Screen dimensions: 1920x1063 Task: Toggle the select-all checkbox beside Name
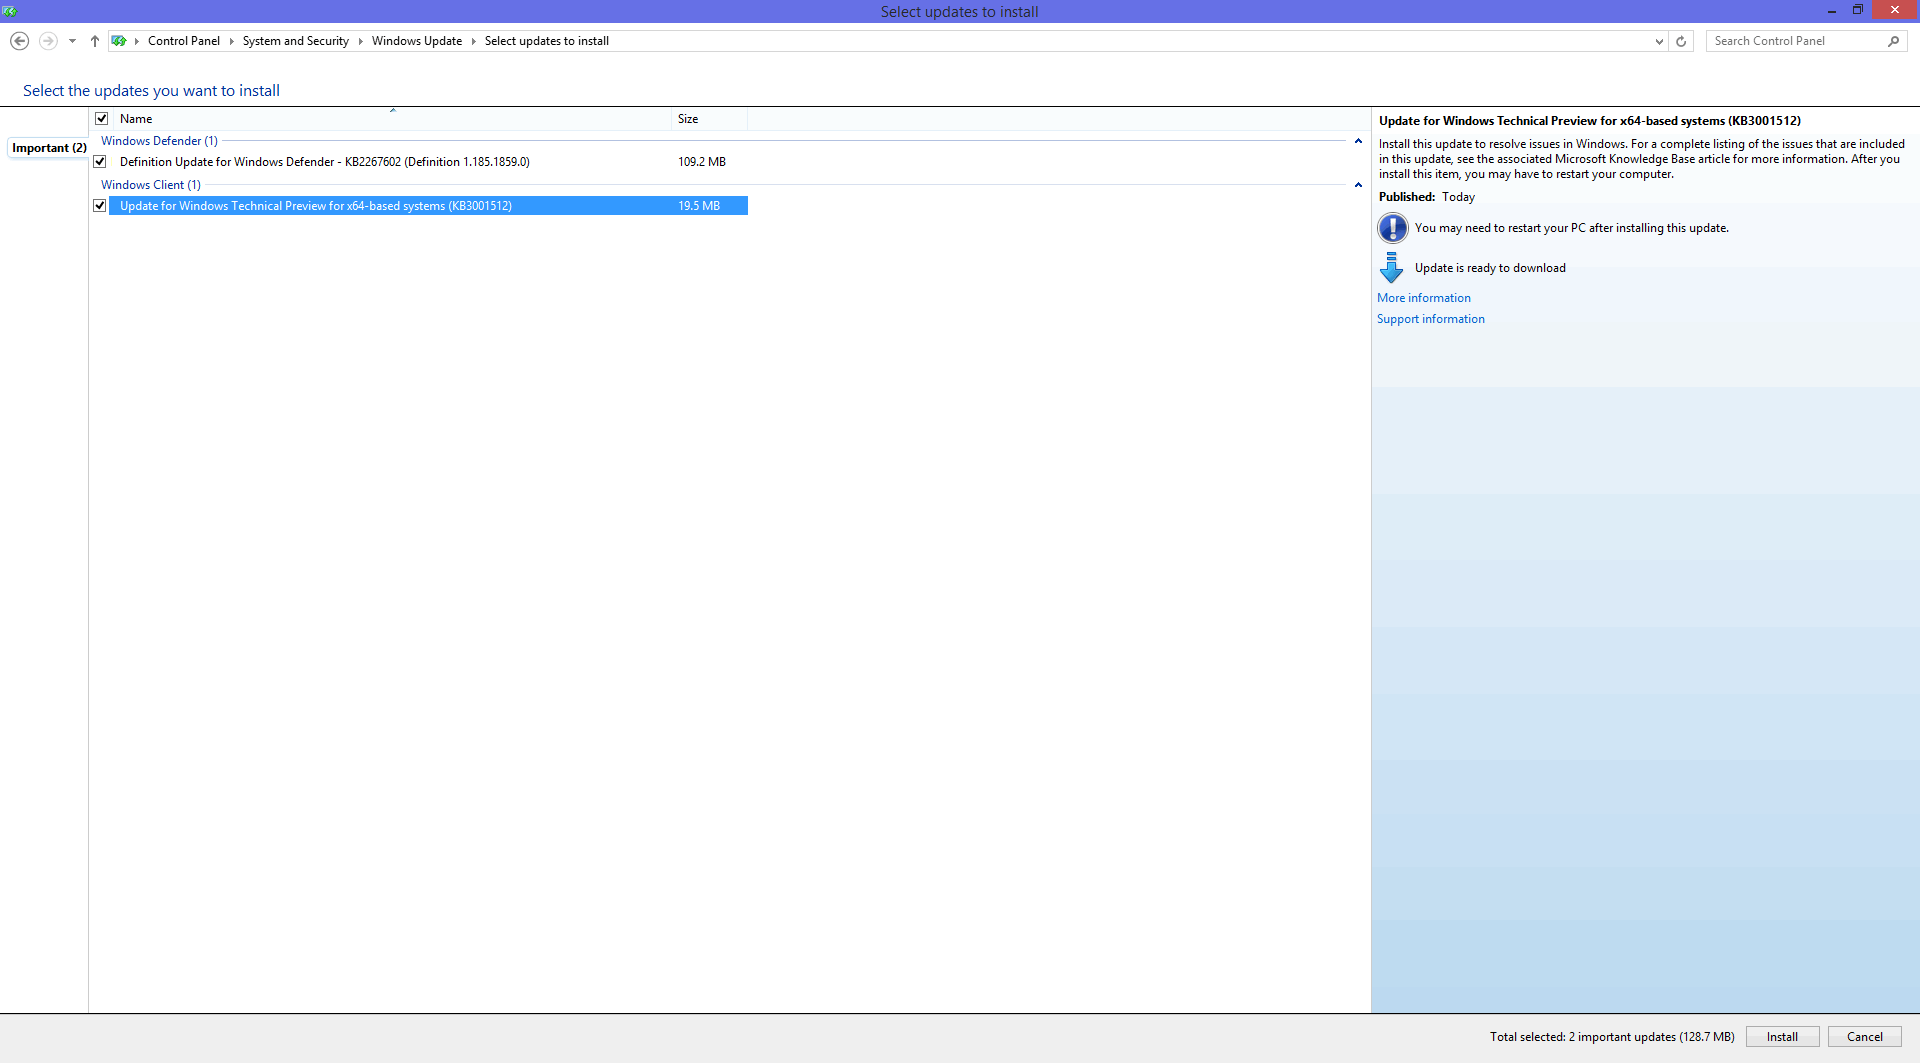click(101, 118)
